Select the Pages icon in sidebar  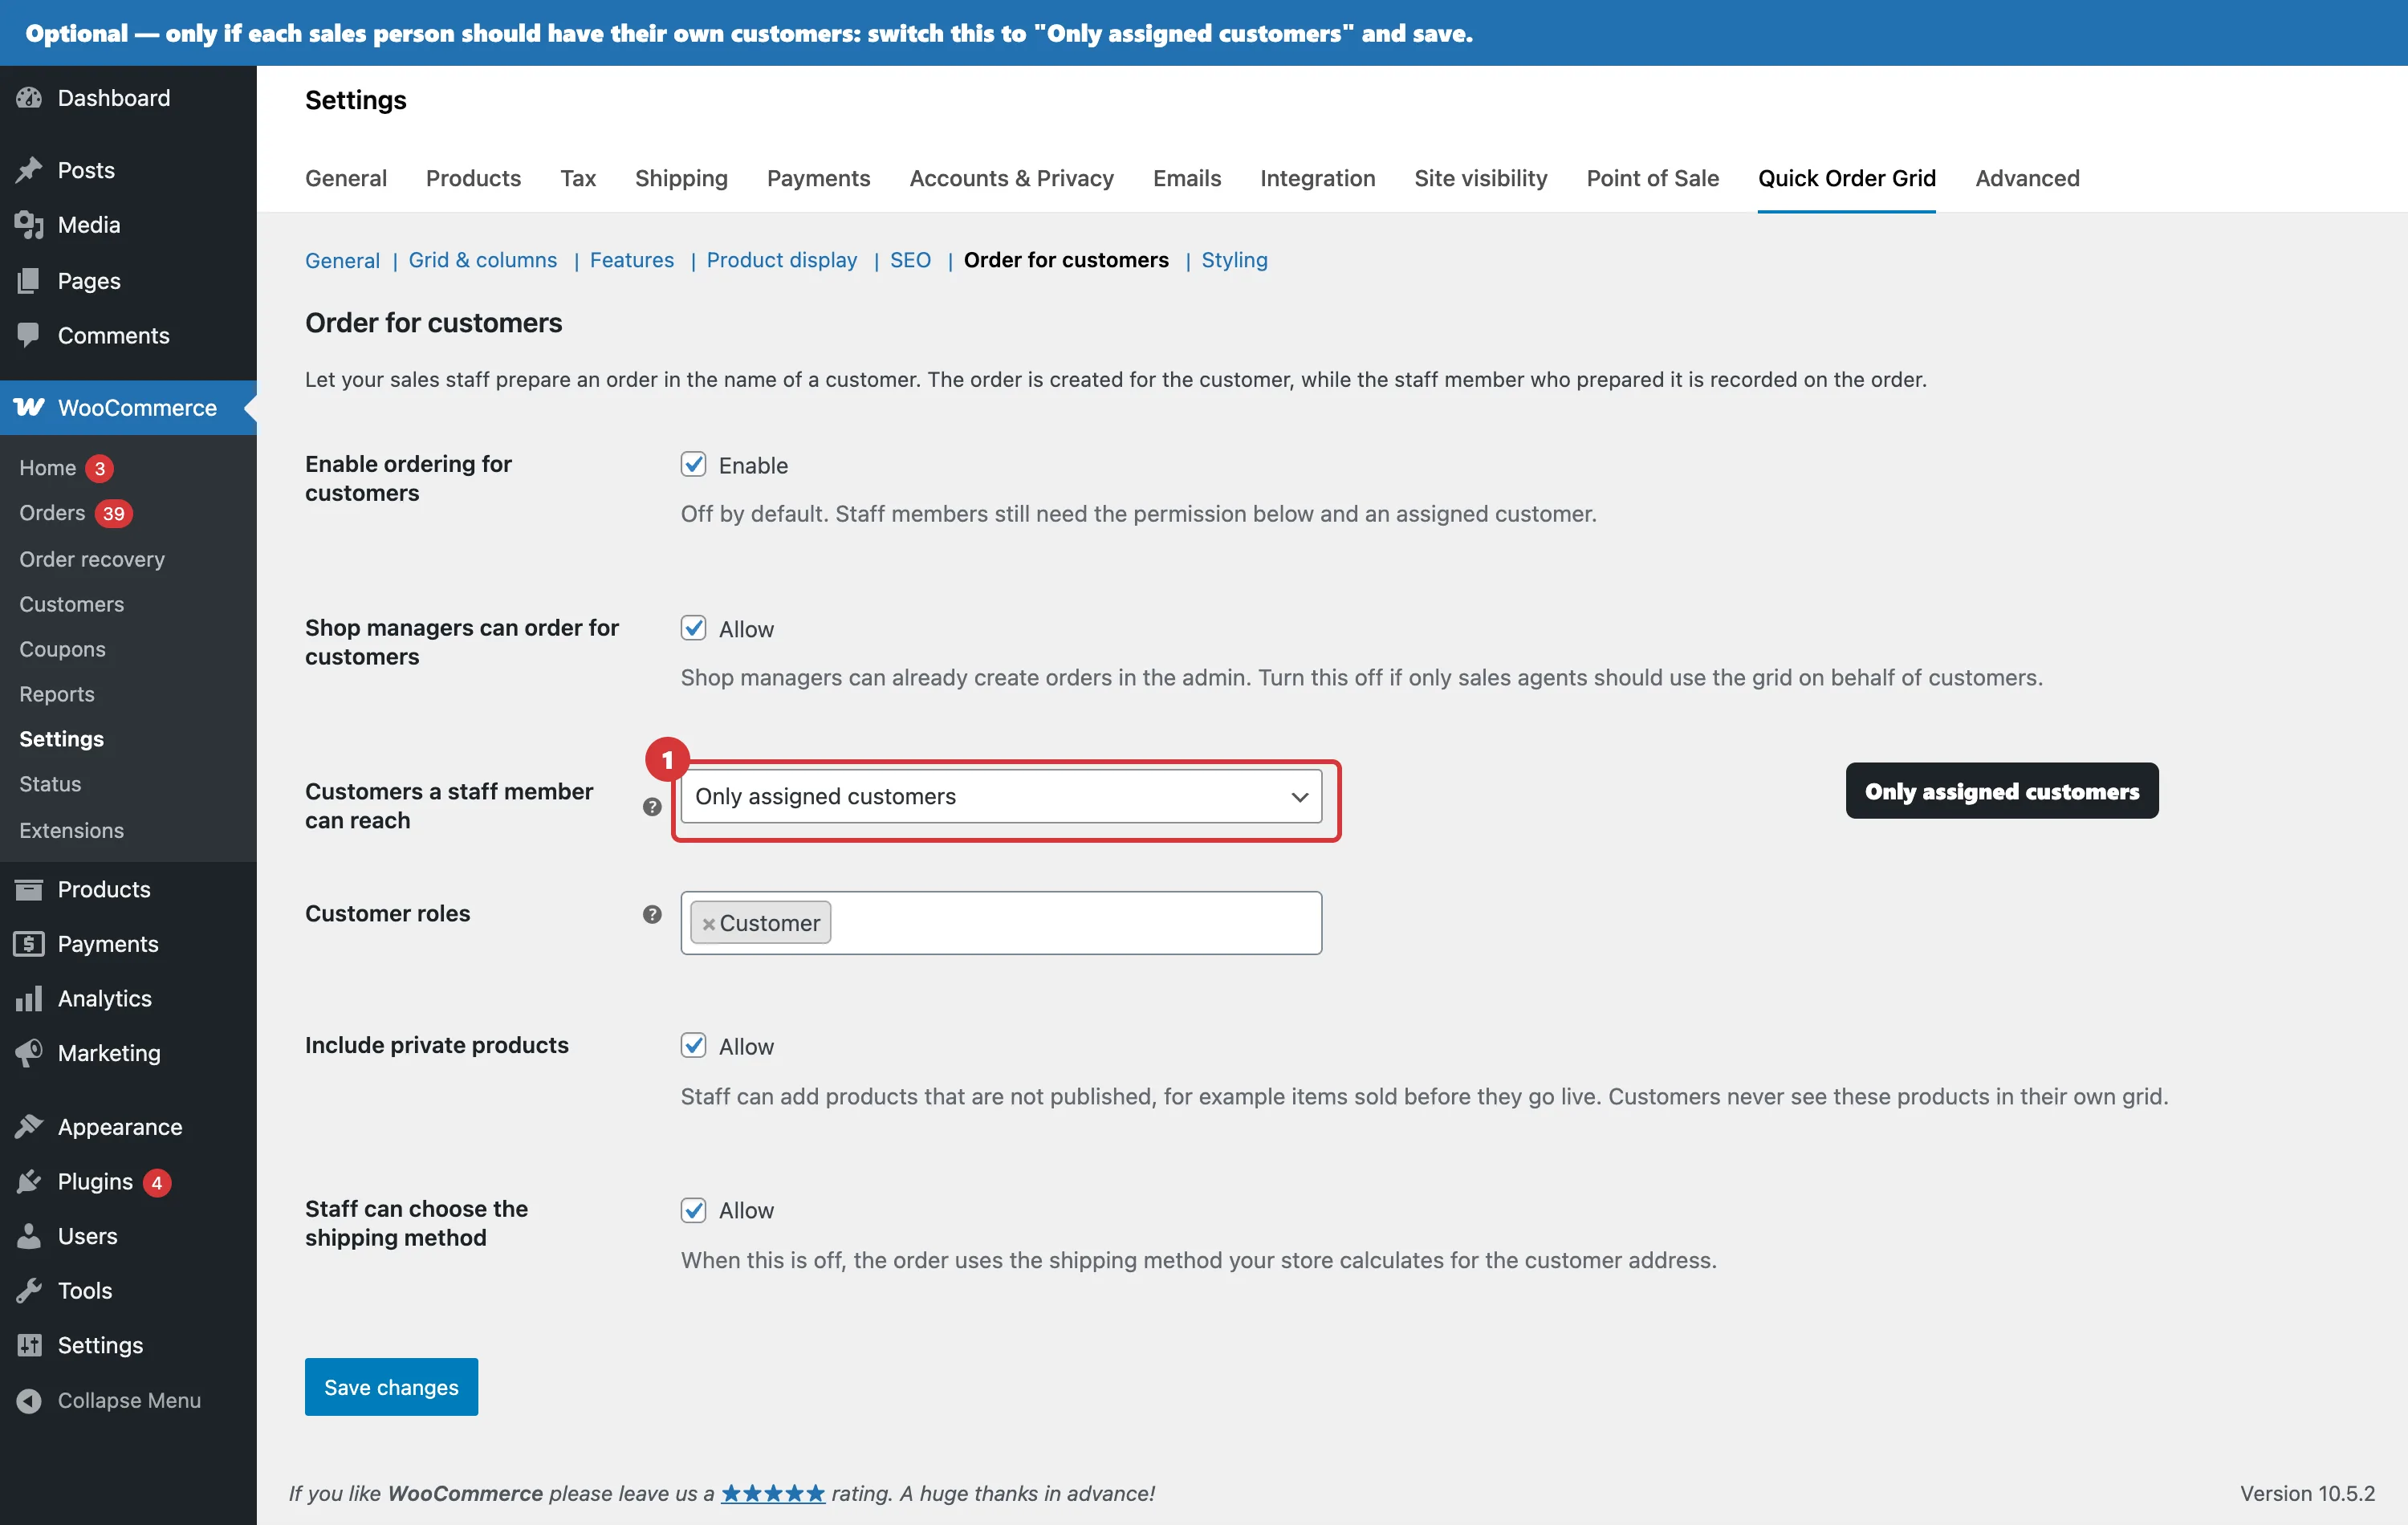click(x=29, y=281)
